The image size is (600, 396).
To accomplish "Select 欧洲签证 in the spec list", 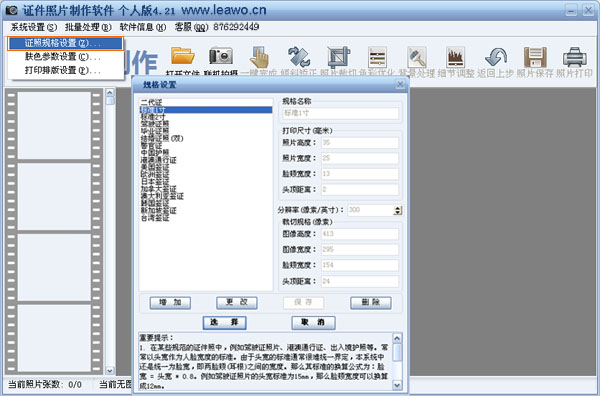I will 206,174.
